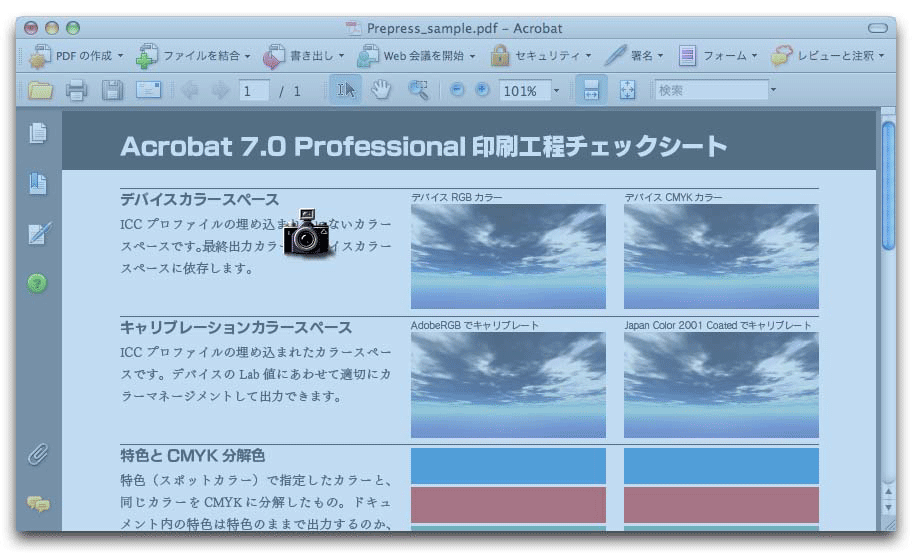The width and height of the screenshot is (916, 553).
Task: Click the signature pen icon
Action: (x=615, y=55)
